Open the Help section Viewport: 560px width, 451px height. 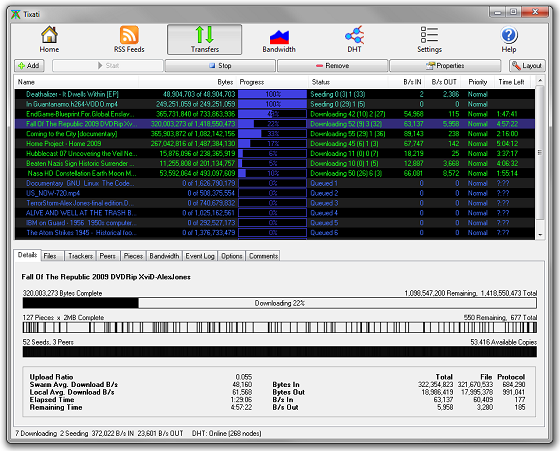(x=509, y=39)
